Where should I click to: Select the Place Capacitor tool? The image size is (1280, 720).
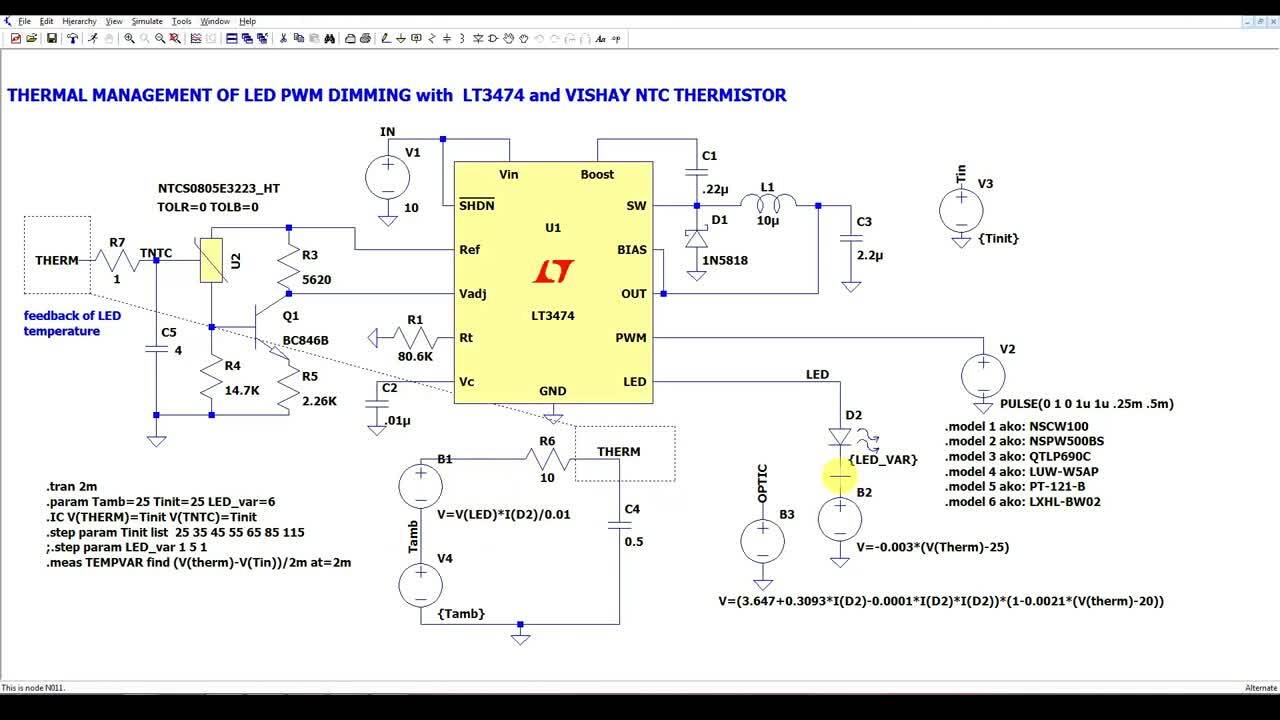click(447, 39)
